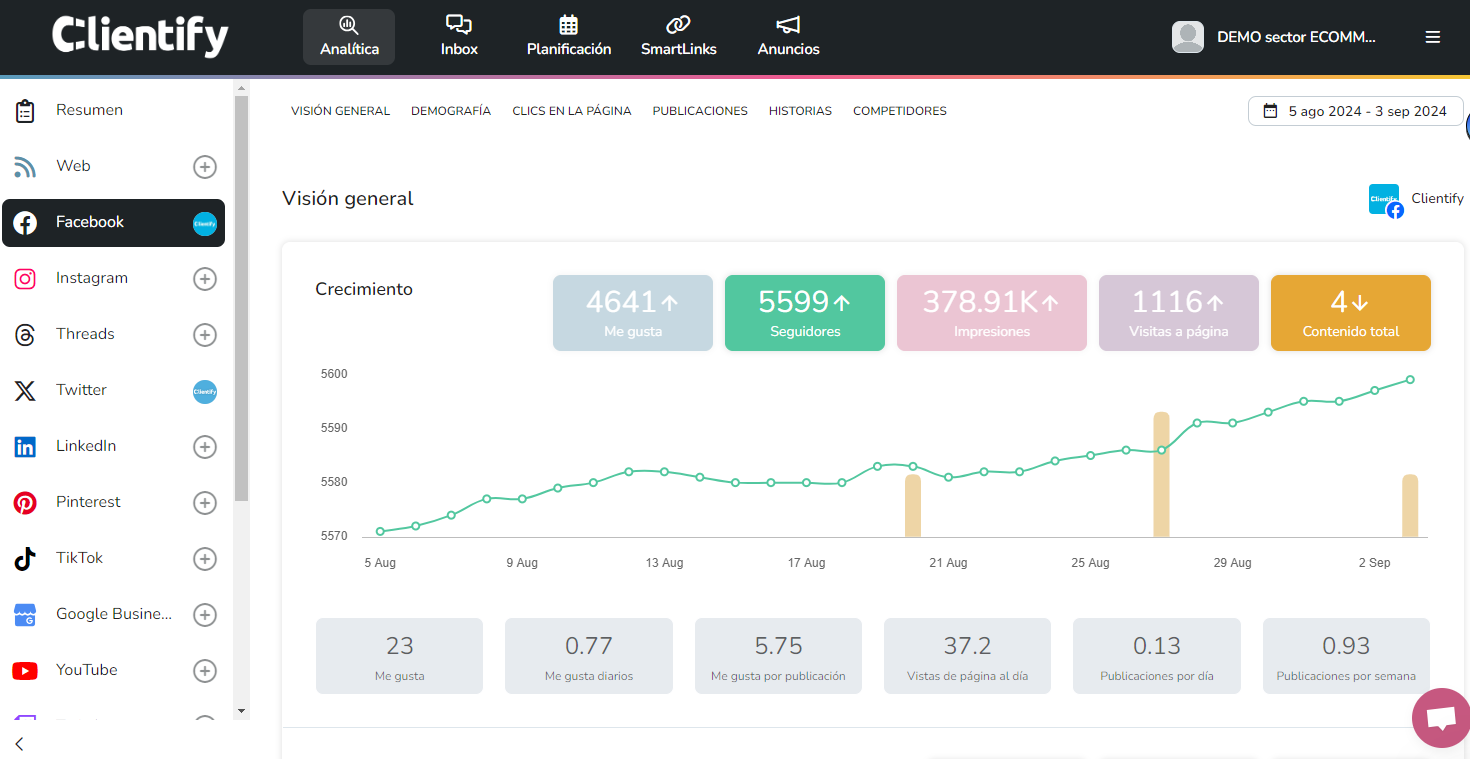Switch to the Historias tab

[800, 111]
